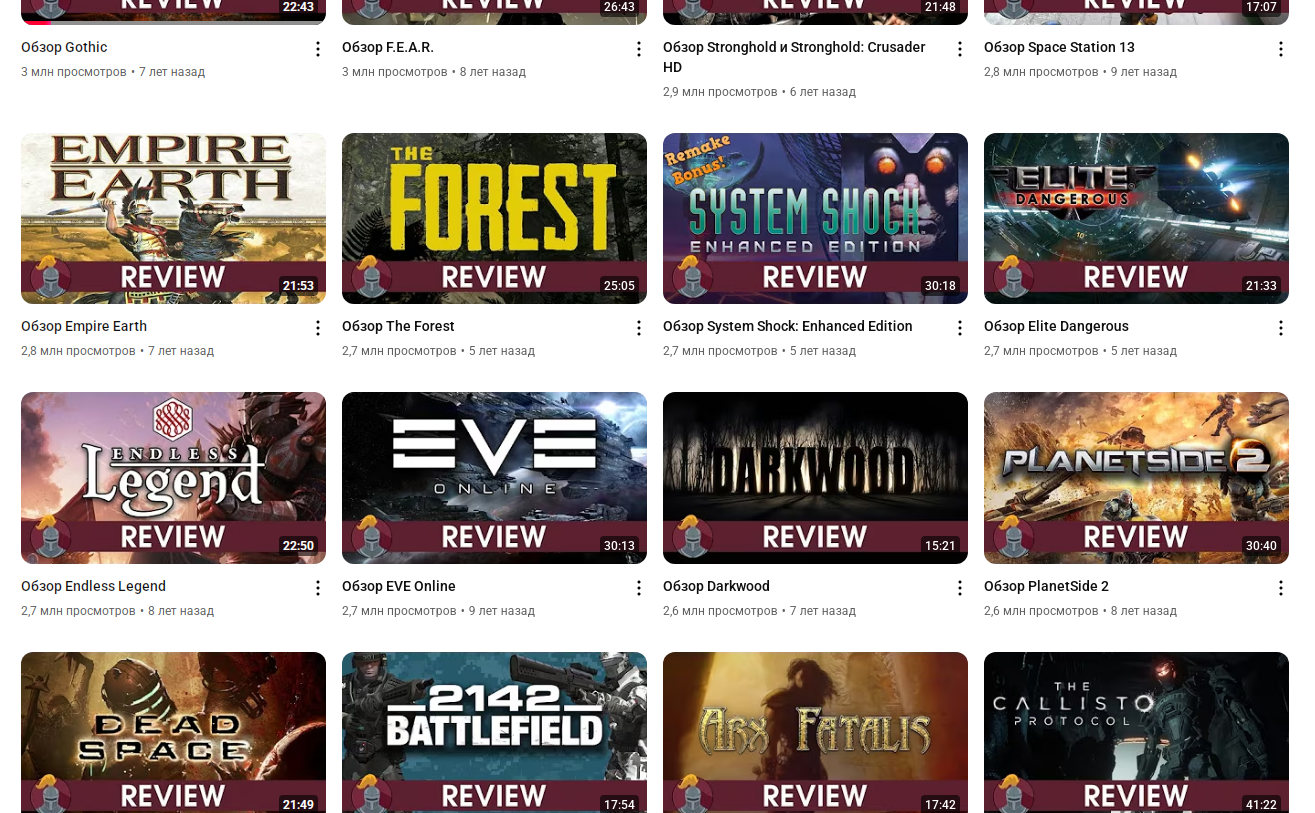Viewport: 1315px width, 813px height.
Task: Open the "Обзор Endless Legend" title link
Action: [94, 586]
